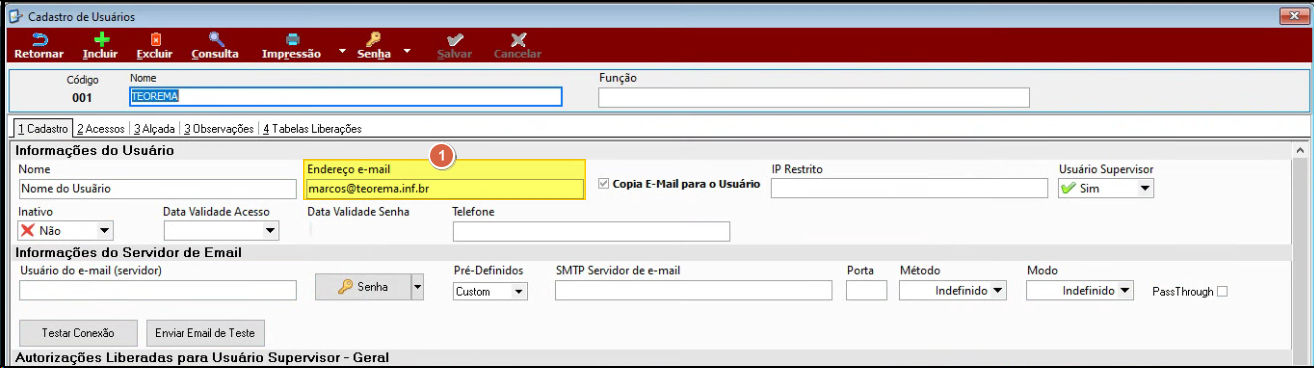Enable the PassThrough checkbox
This screenshot has height=368, width=1314.
[1221, 291]
